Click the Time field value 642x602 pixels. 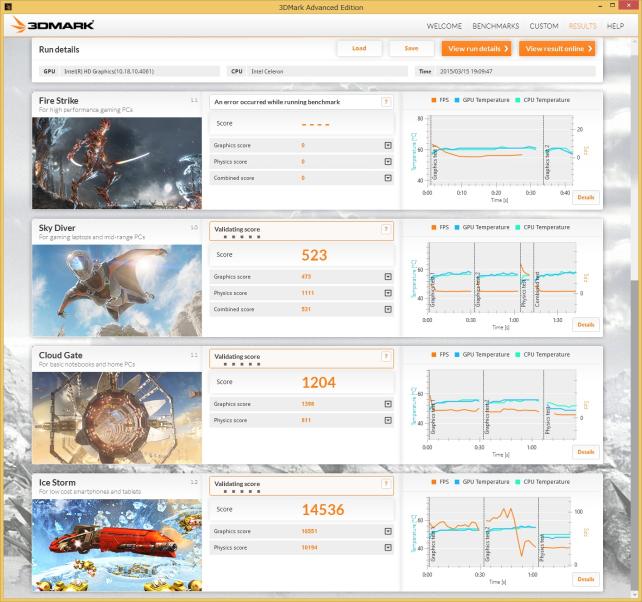pyautogui.click(x=515, y=71)
